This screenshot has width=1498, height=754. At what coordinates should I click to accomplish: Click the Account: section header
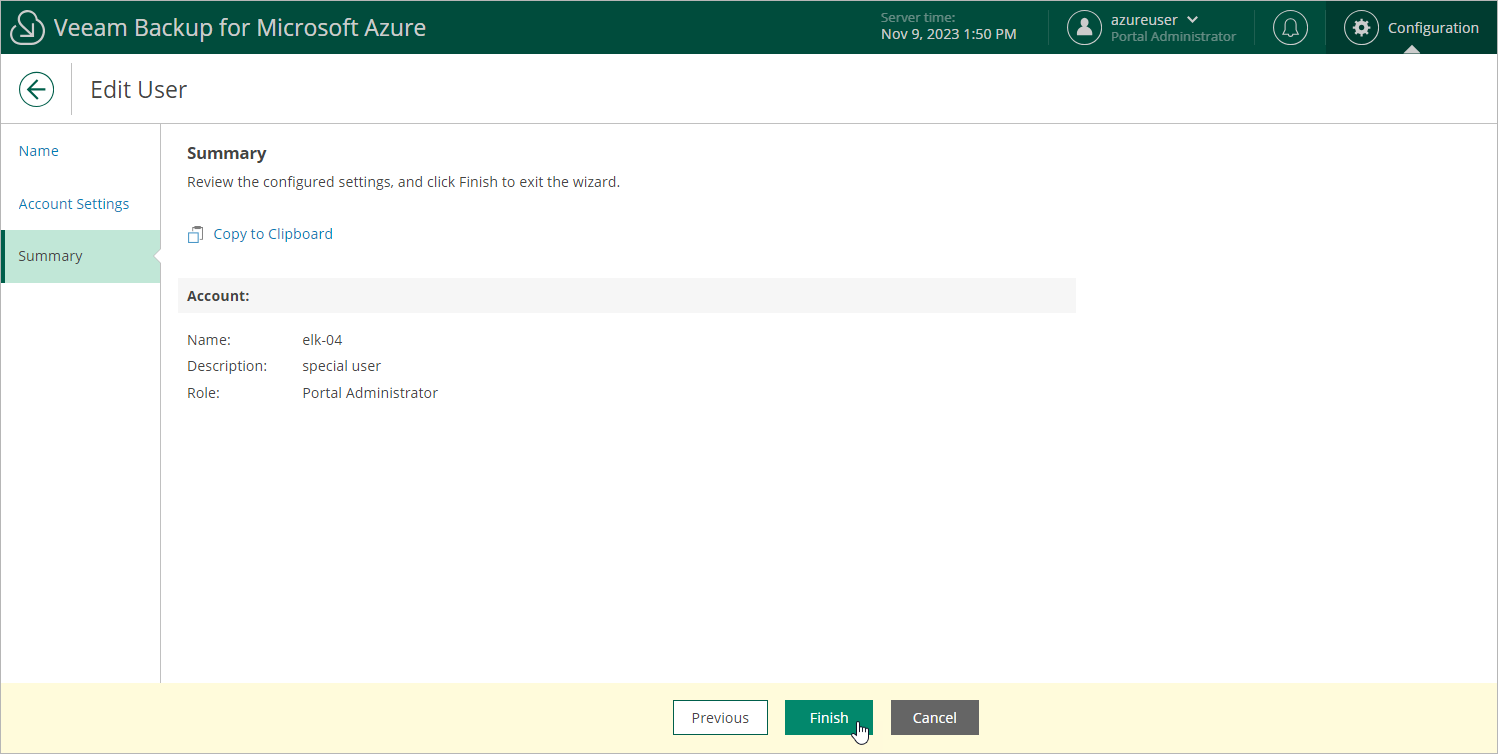626,296
